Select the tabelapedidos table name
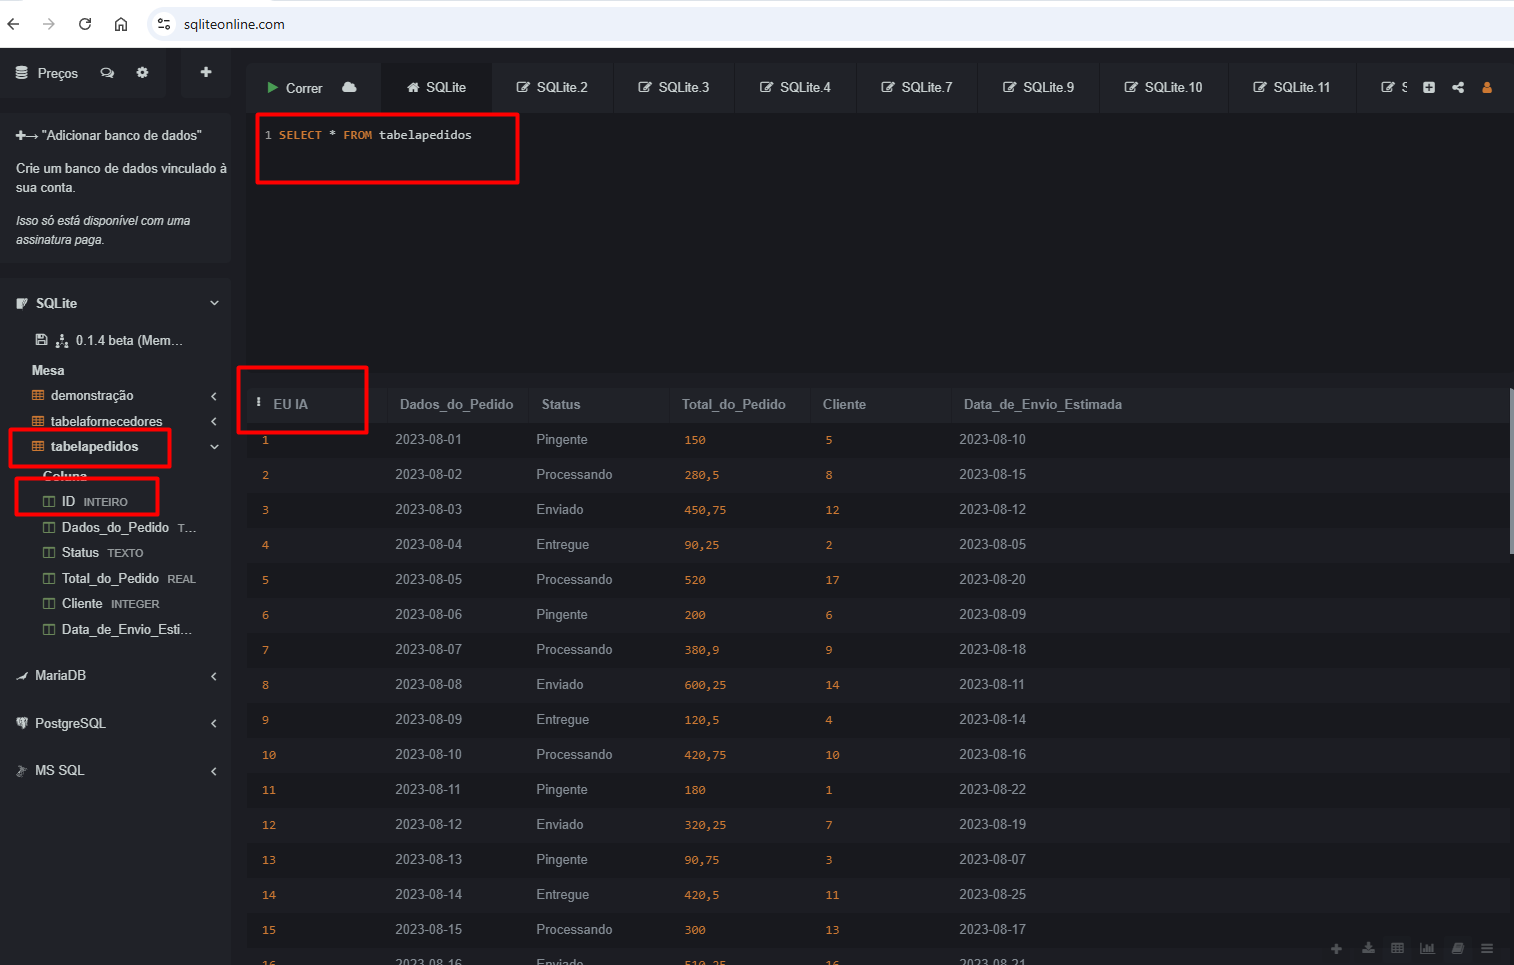1514x965 pixels. pos(95,447)
